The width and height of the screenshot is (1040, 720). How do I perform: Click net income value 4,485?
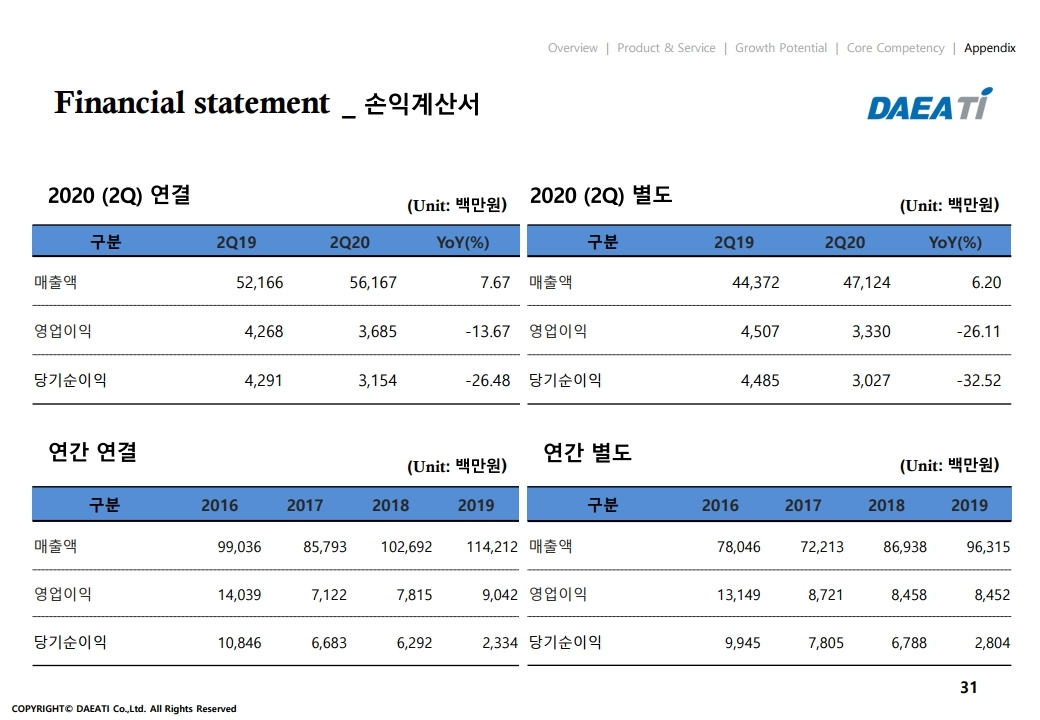(x=760, y=381)
